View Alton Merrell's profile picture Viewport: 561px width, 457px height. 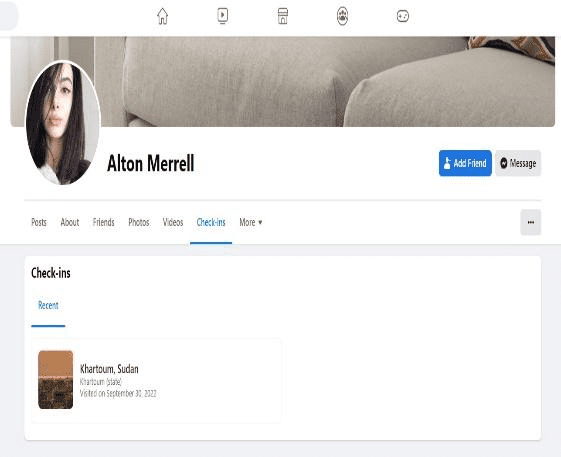click(x=63, y=123)
